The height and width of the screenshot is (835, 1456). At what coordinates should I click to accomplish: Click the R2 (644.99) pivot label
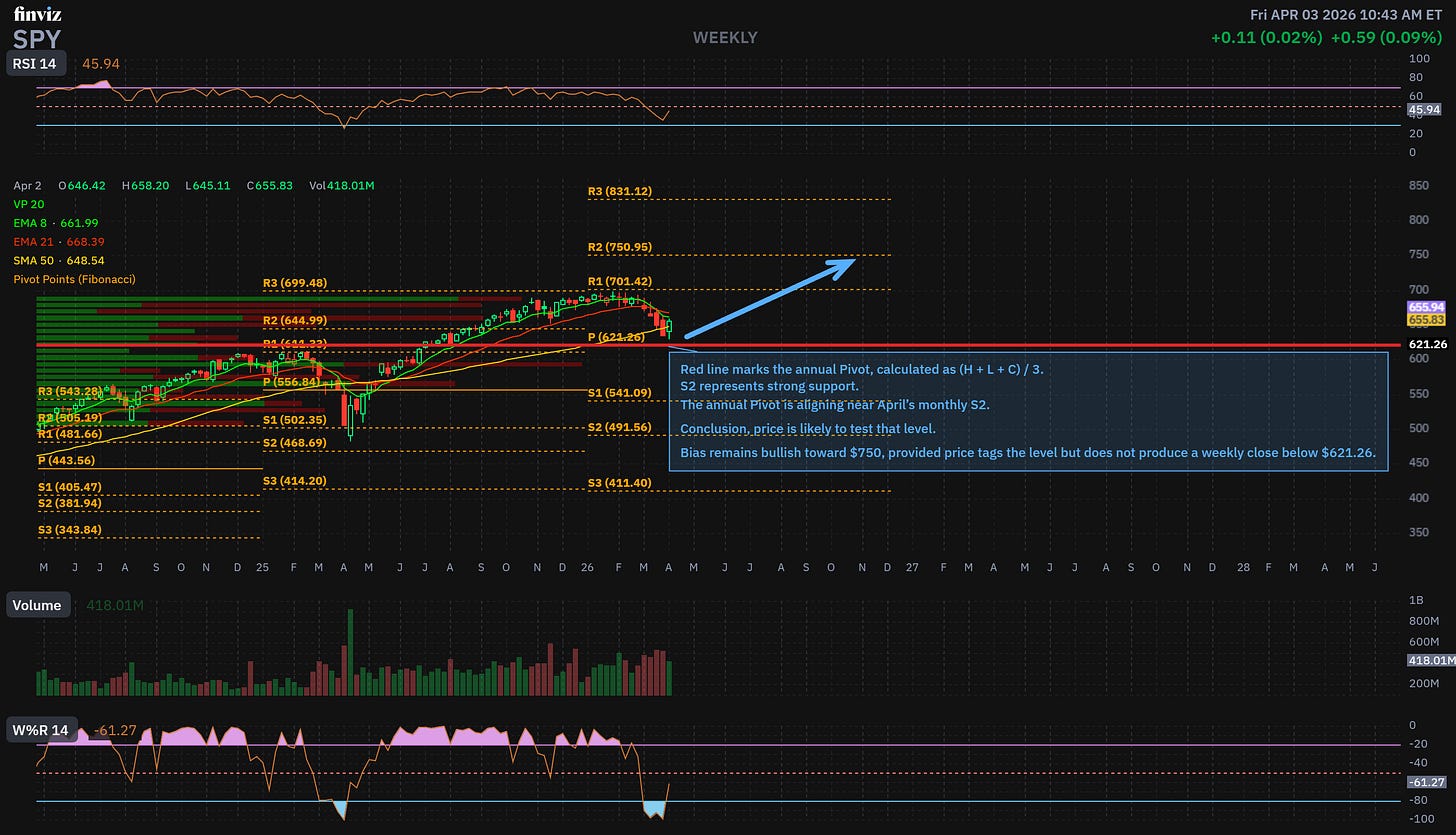pos(295,320)
